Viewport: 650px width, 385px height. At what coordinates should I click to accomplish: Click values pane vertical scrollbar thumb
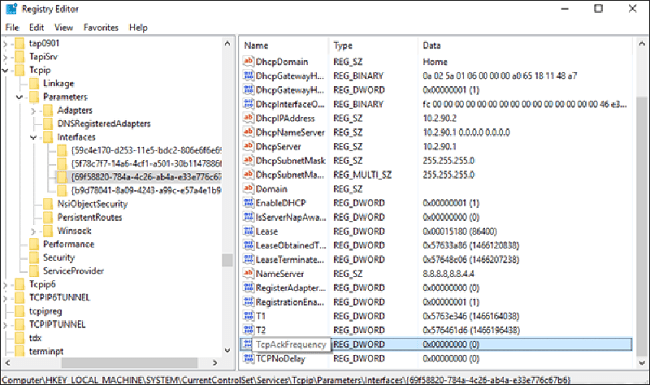pyautogui.click(x=641, y=226)
